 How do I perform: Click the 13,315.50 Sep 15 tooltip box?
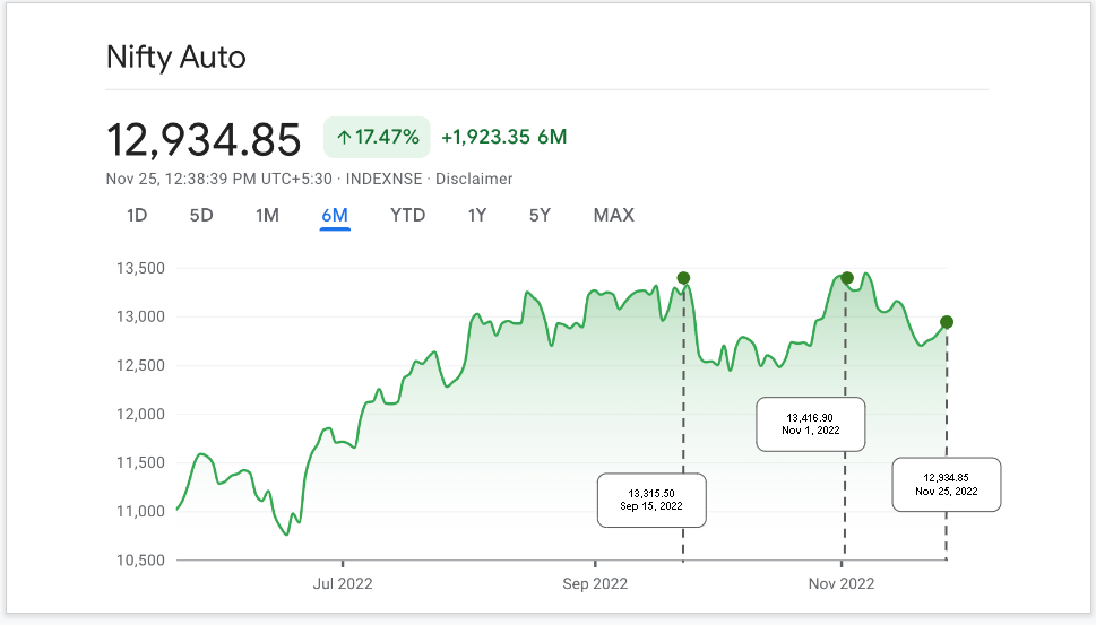pyautogui.click(x=651, y=500)
